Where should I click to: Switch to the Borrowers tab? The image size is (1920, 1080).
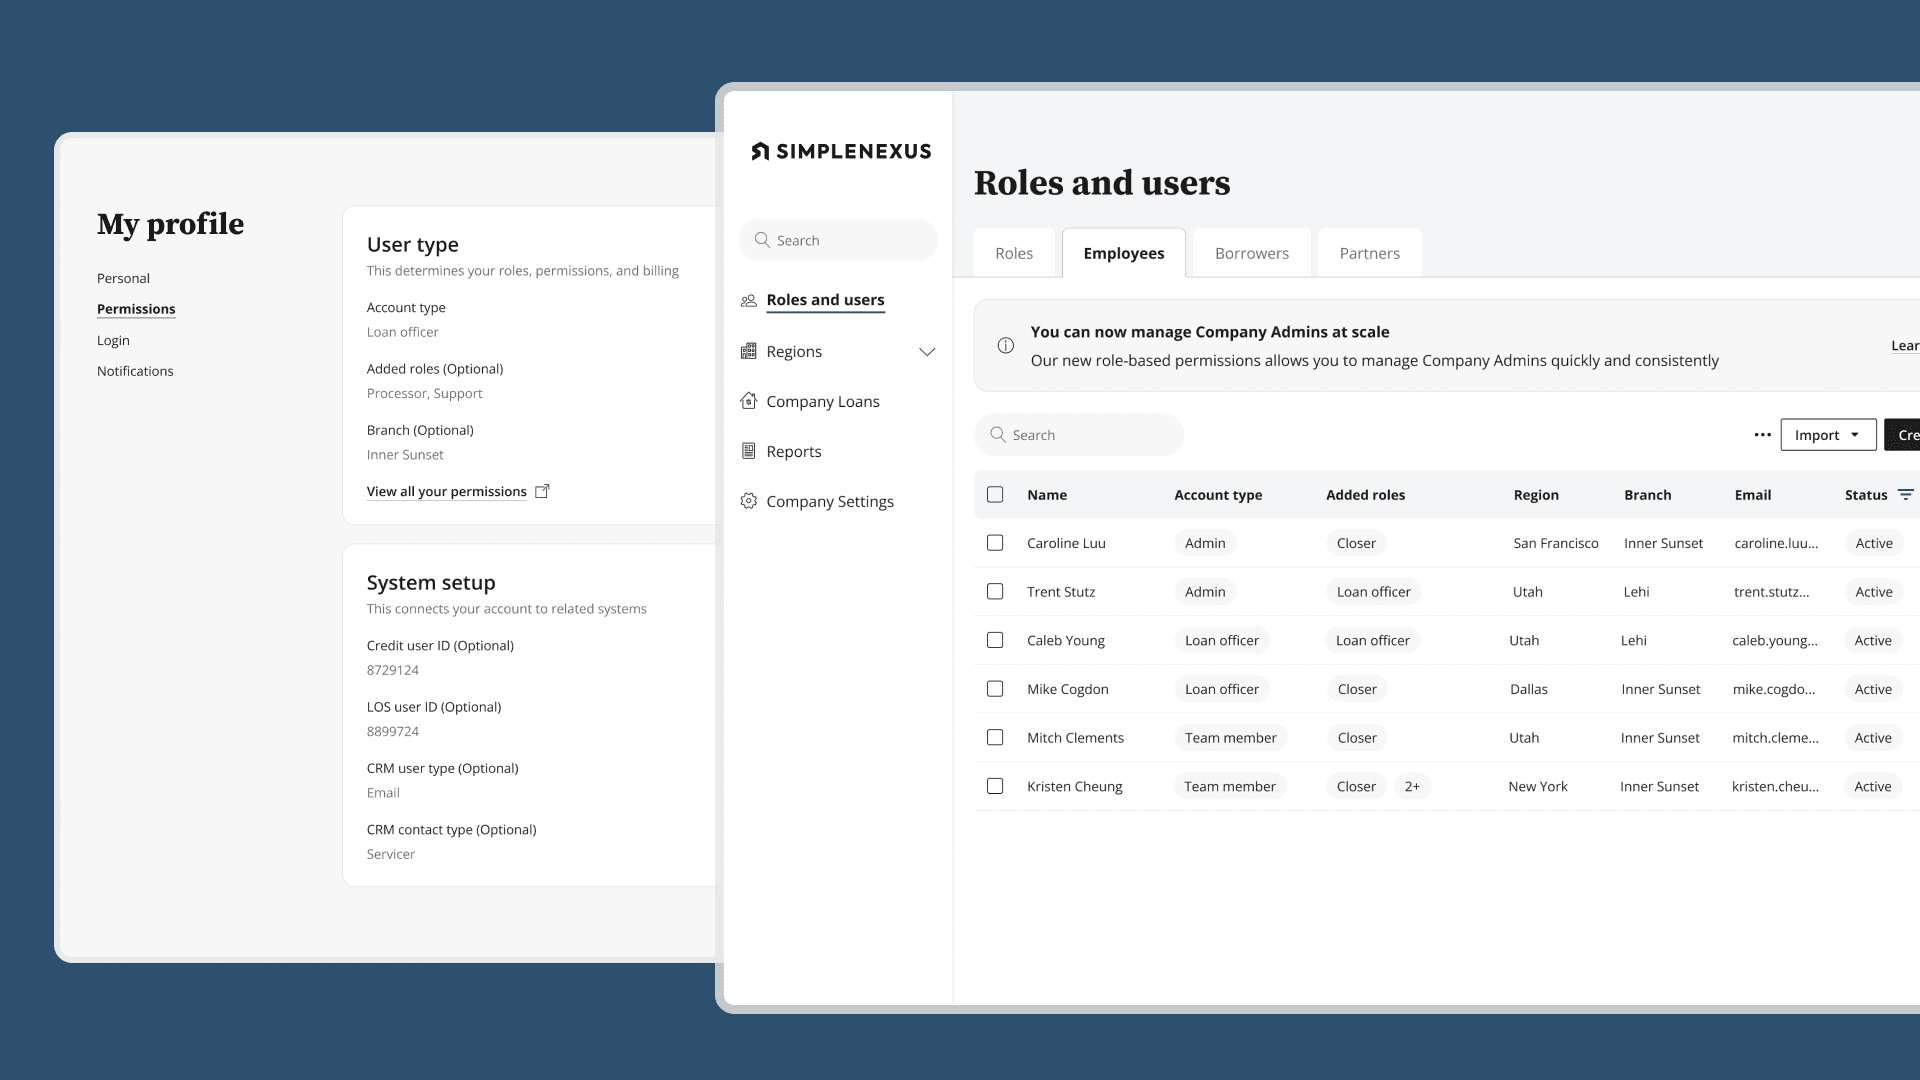[1250, 253]
